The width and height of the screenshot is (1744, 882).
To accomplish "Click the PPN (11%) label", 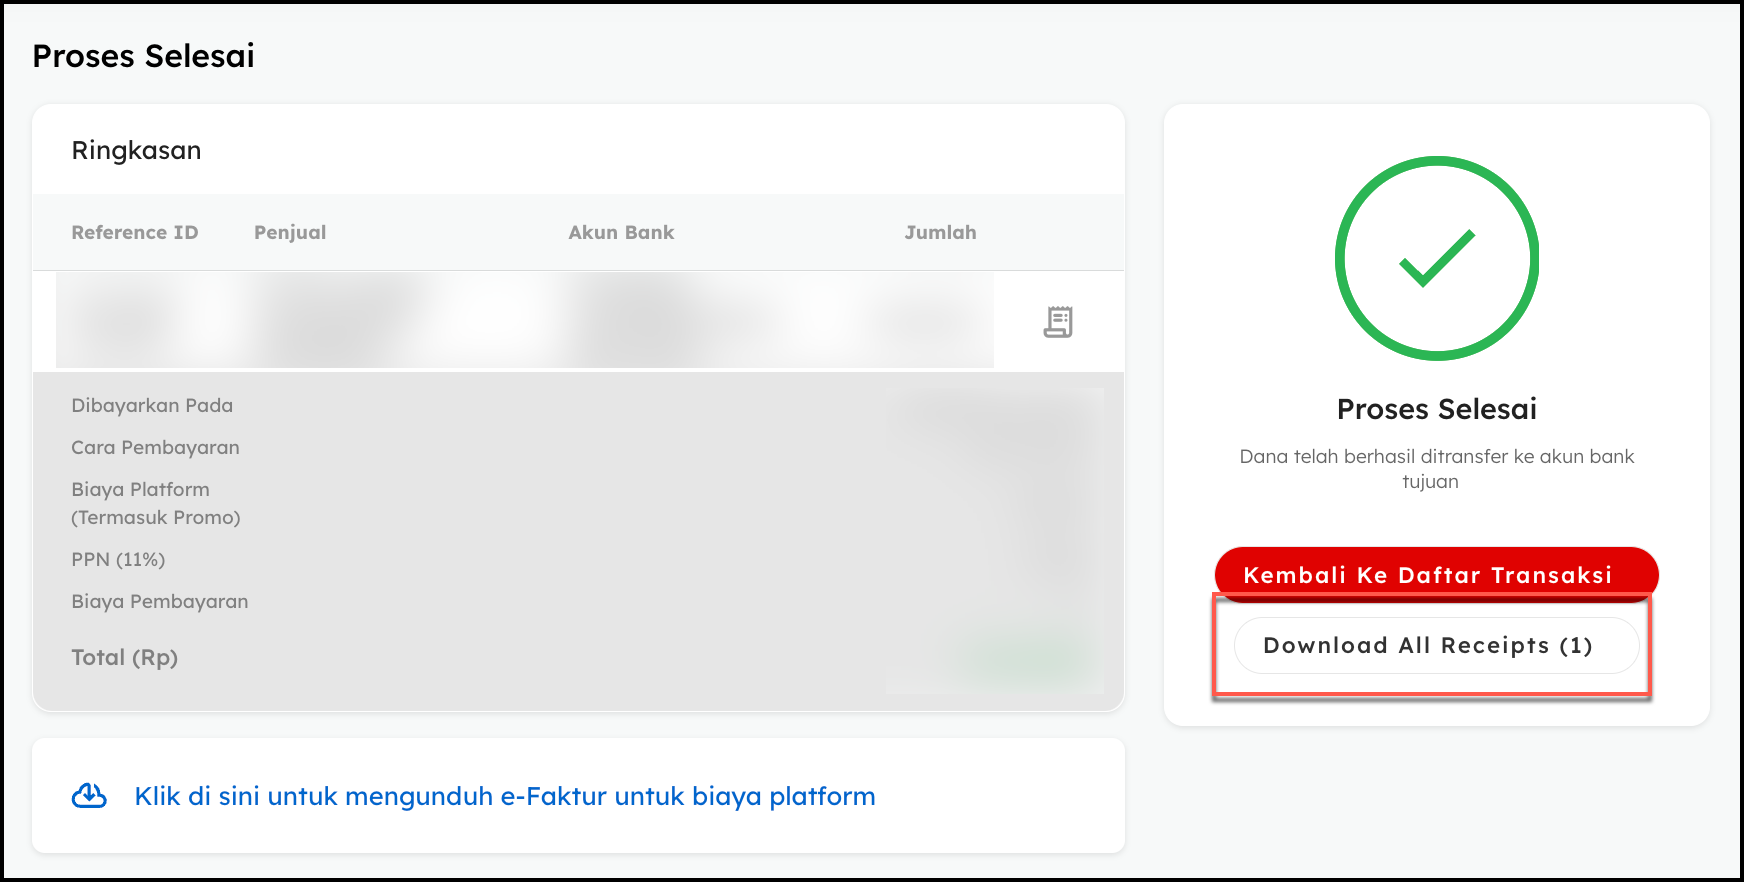I will point(118,559).
